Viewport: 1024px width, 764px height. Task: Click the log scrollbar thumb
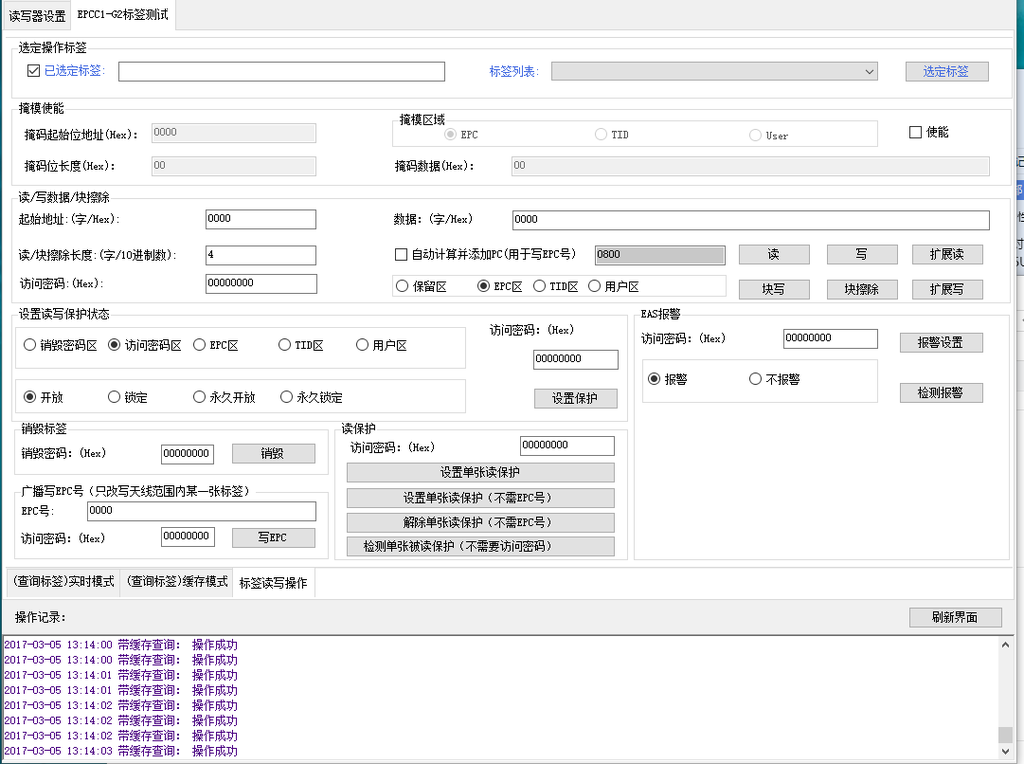coord(1006,735)
